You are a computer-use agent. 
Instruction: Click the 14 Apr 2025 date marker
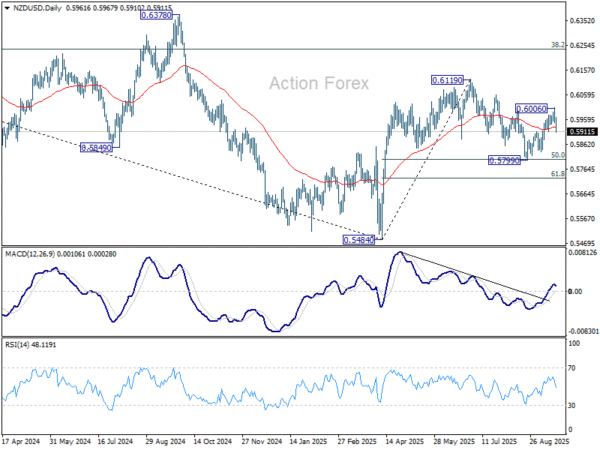coord(404,441)
